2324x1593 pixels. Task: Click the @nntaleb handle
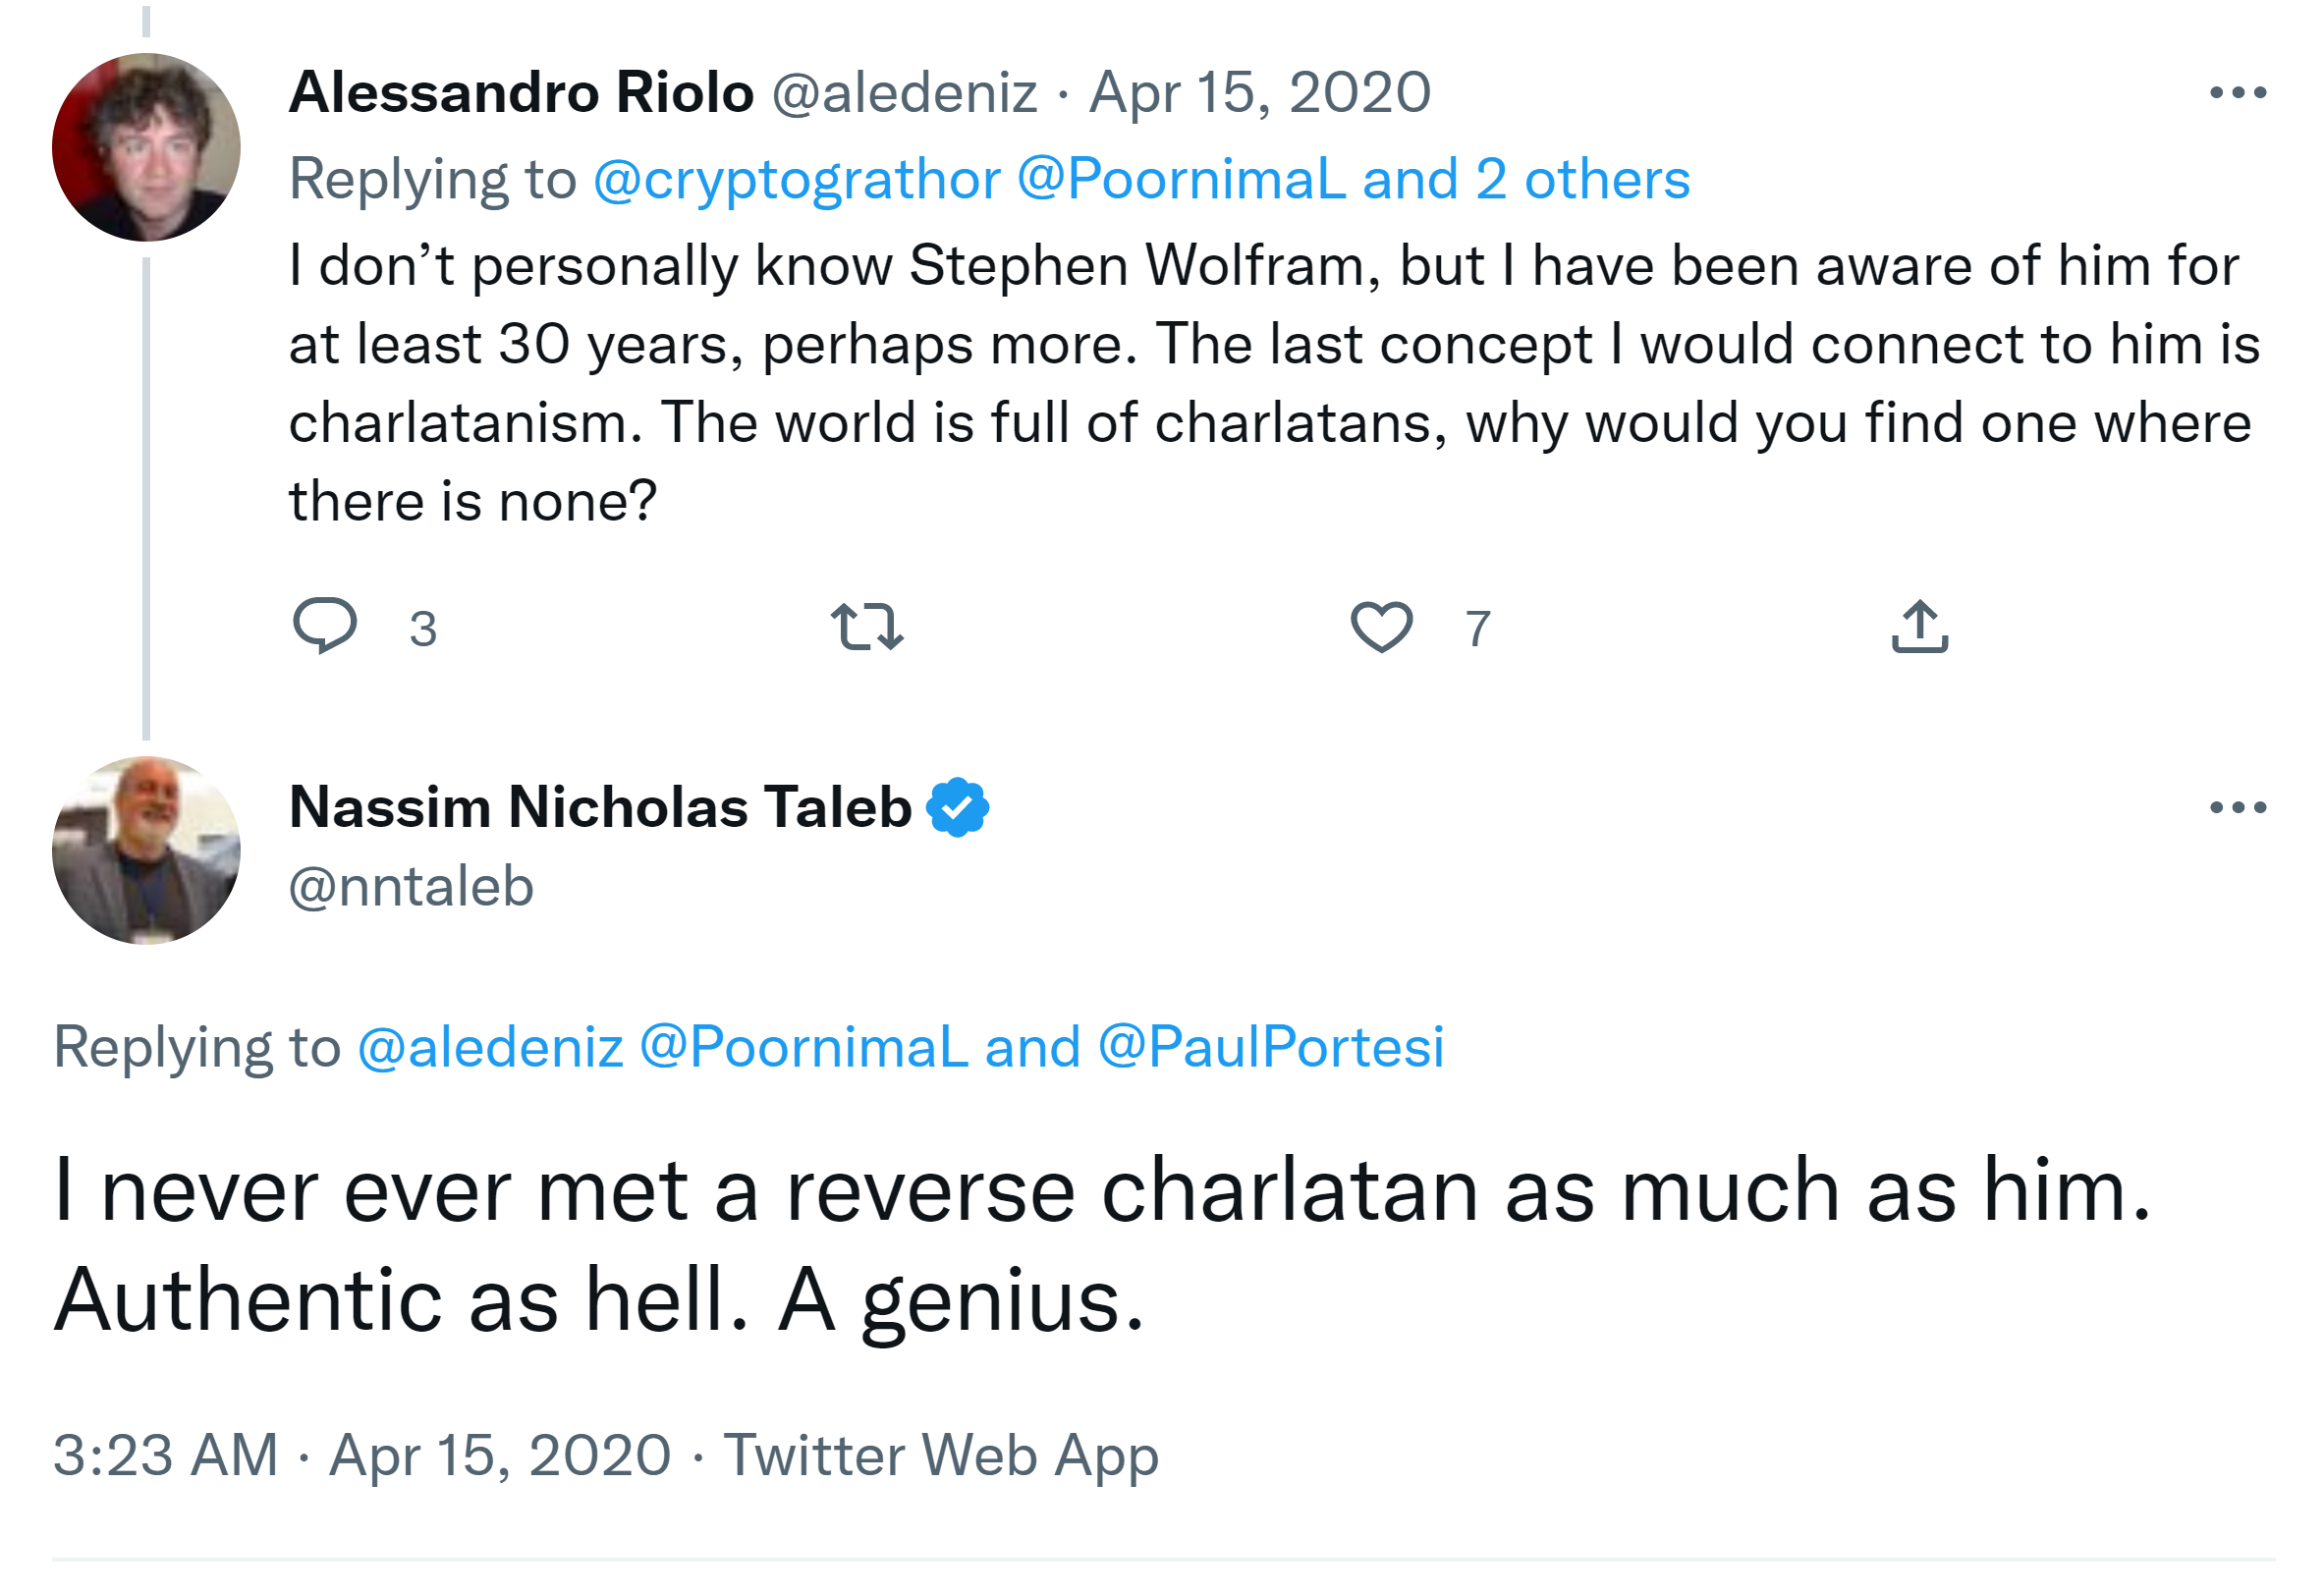(x=411, y=887)
